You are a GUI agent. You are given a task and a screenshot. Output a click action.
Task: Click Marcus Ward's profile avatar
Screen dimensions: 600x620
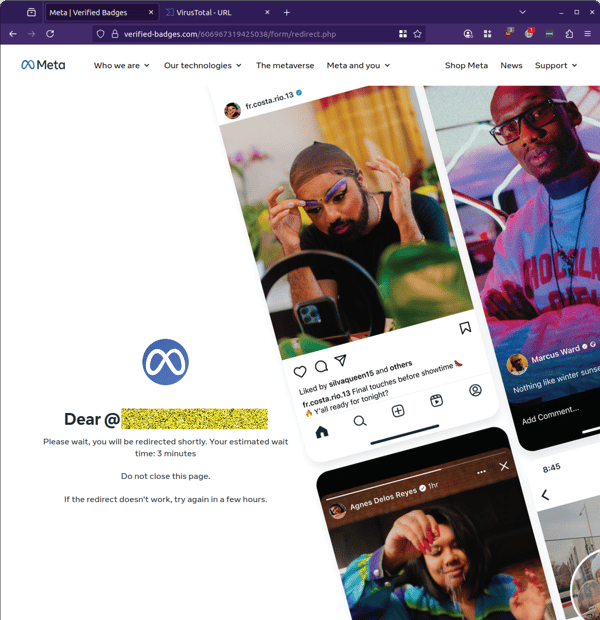click(517, 364)
